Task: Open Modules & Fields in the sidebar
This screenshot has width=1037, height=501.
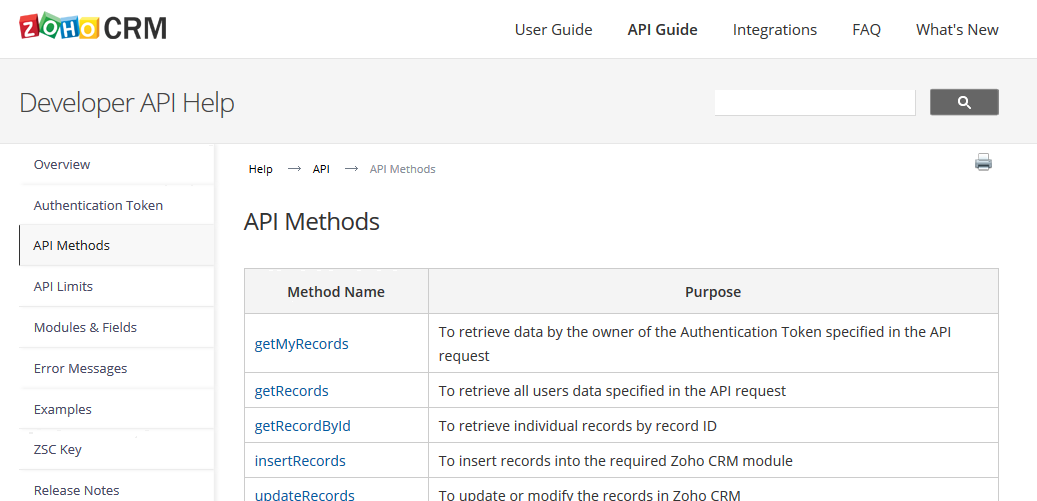Action: tap(116, 328)
